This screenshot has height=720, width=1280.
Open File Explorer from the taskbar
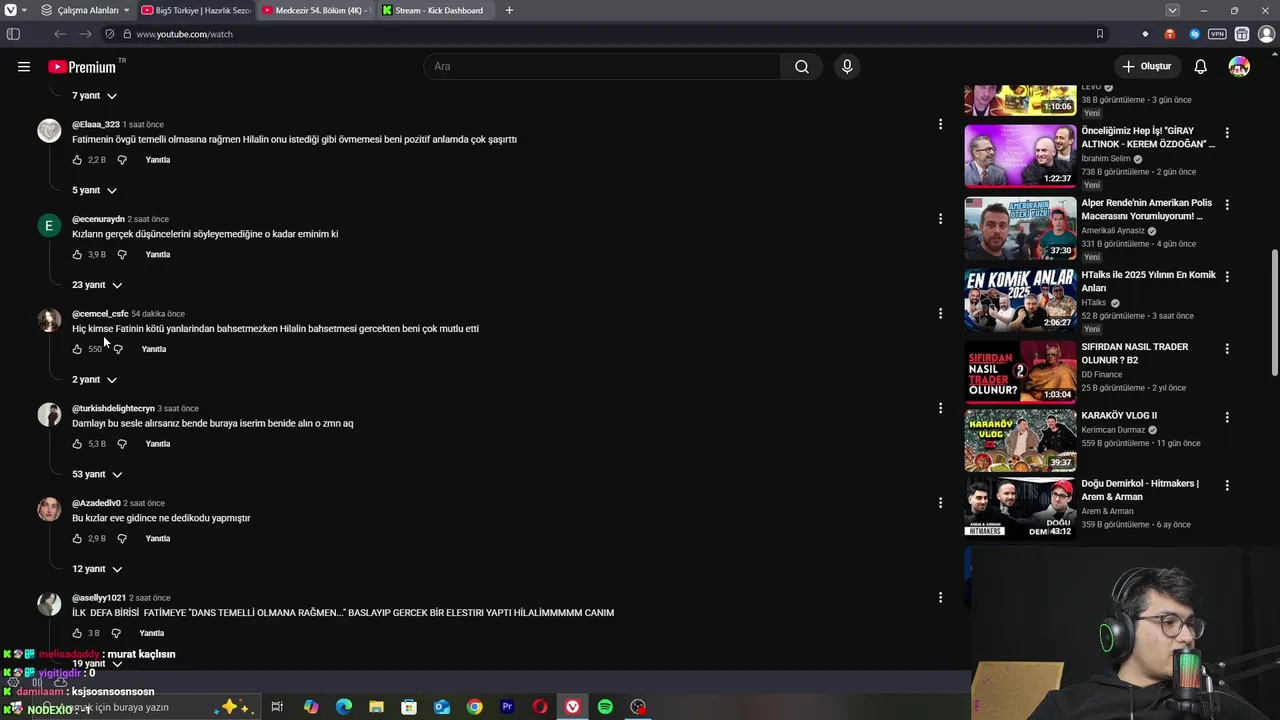(376, 707)
